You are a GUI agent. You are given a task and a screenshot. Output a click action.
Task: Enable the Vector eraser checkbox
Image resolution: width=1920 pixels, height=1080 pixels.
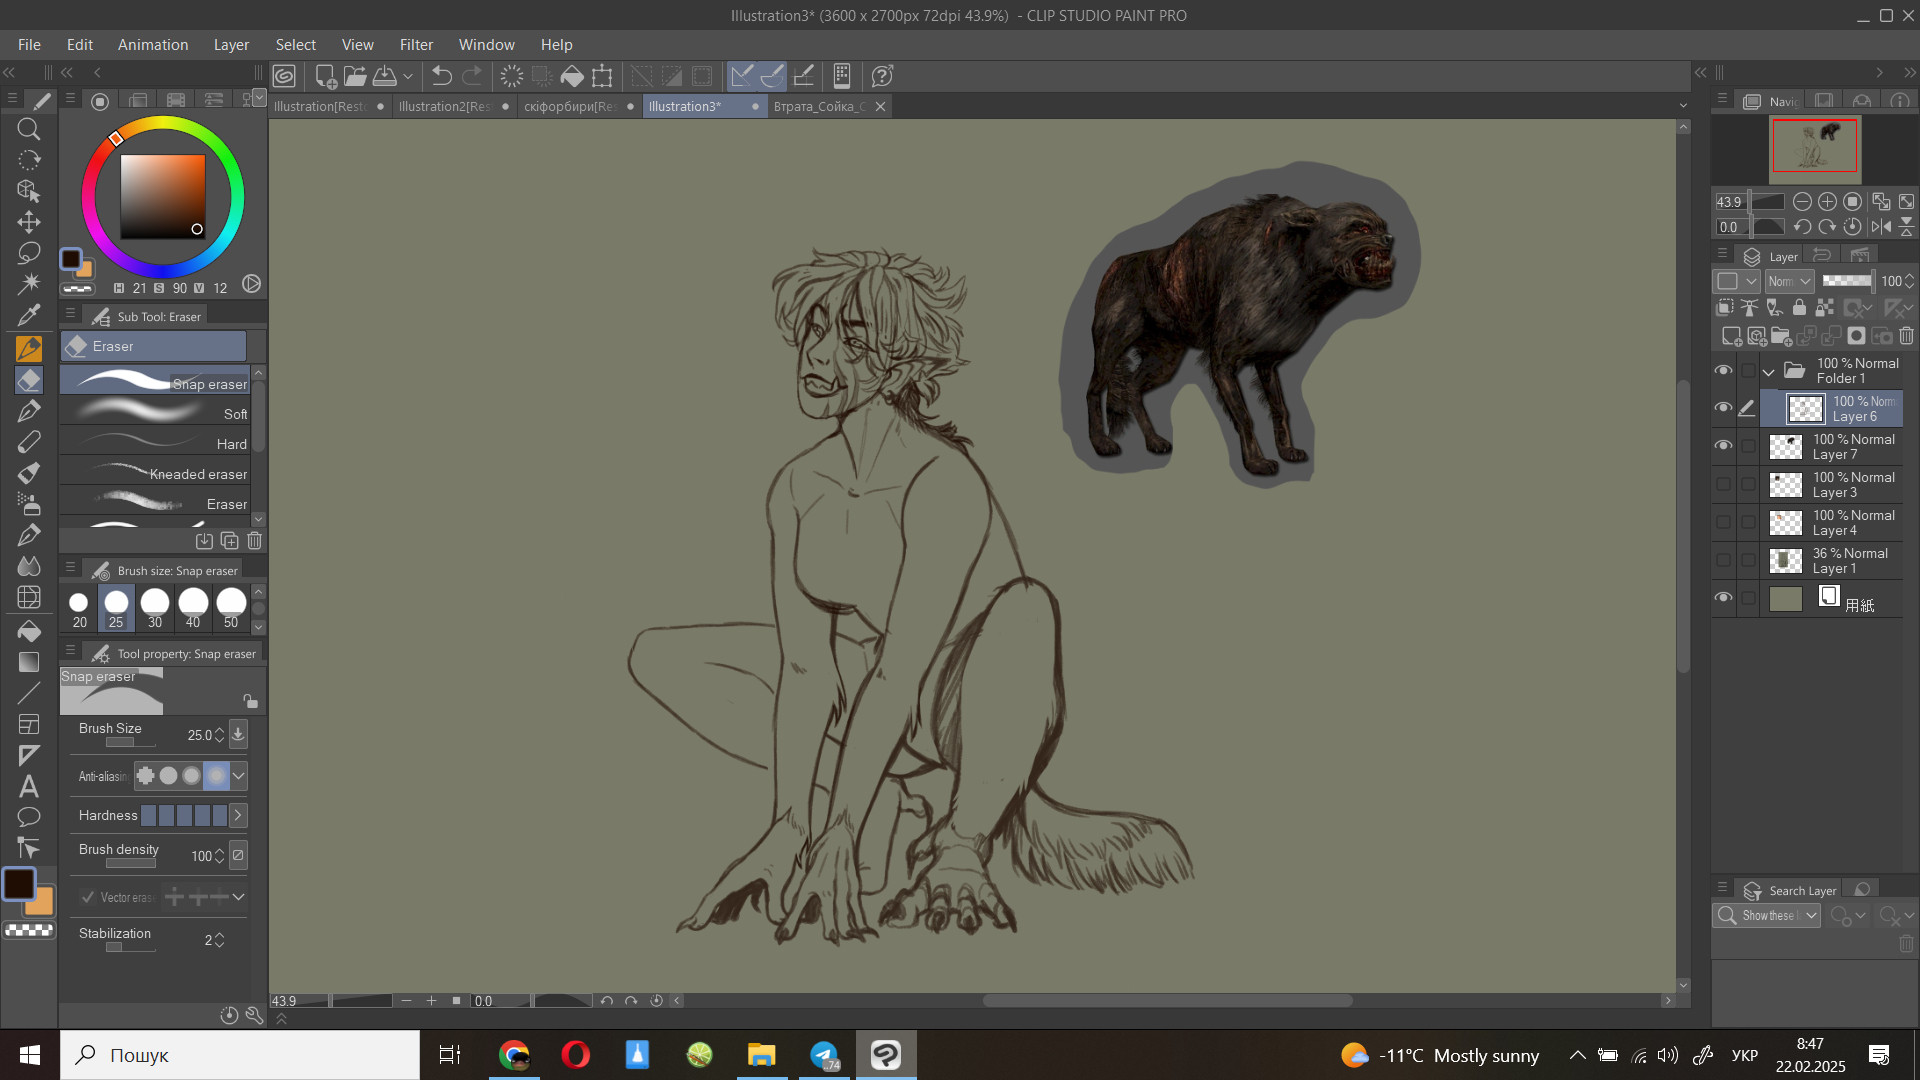coord(88,897)
